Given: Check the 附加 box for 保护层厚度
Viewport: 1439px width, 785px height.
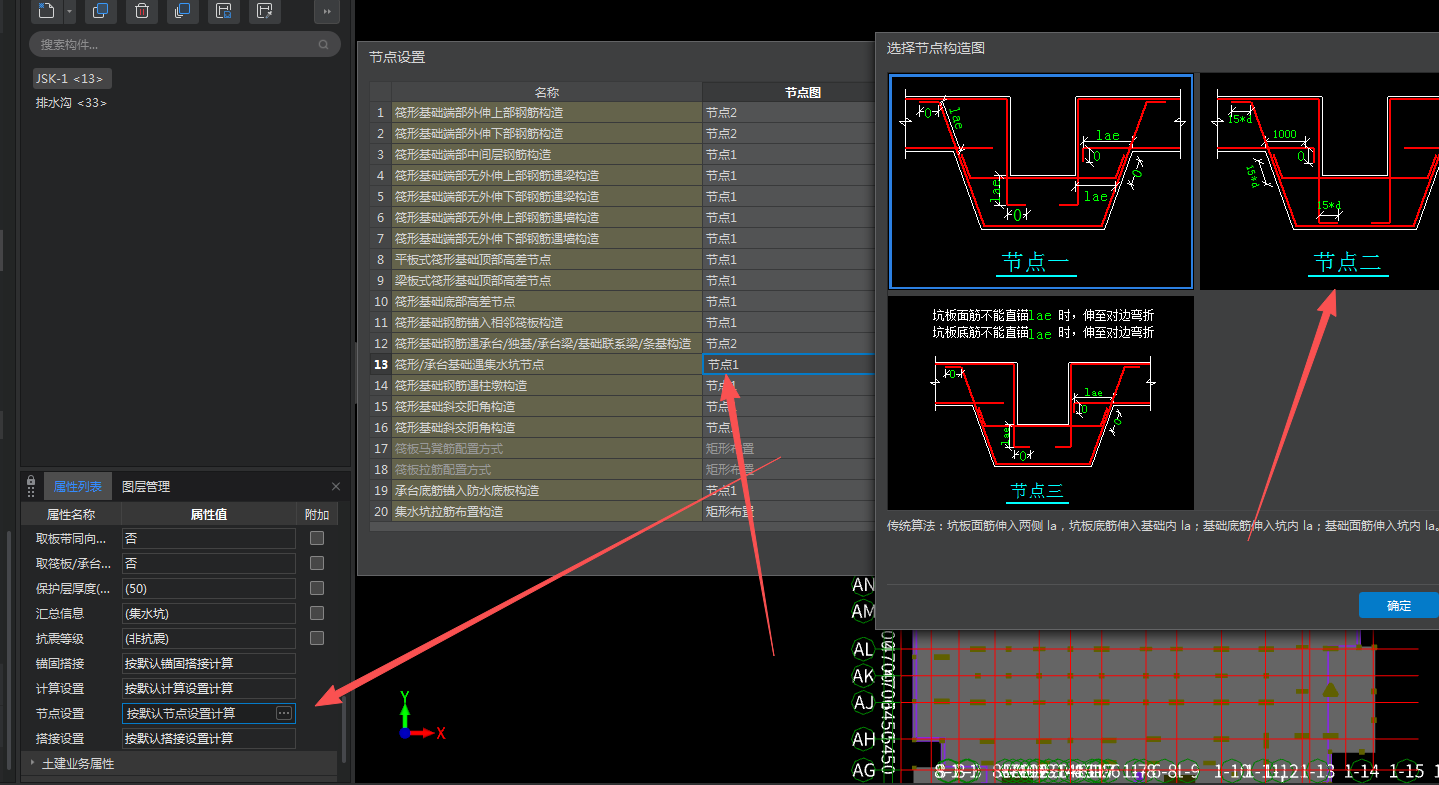Looking at the screenshot, I should [317, 588].
